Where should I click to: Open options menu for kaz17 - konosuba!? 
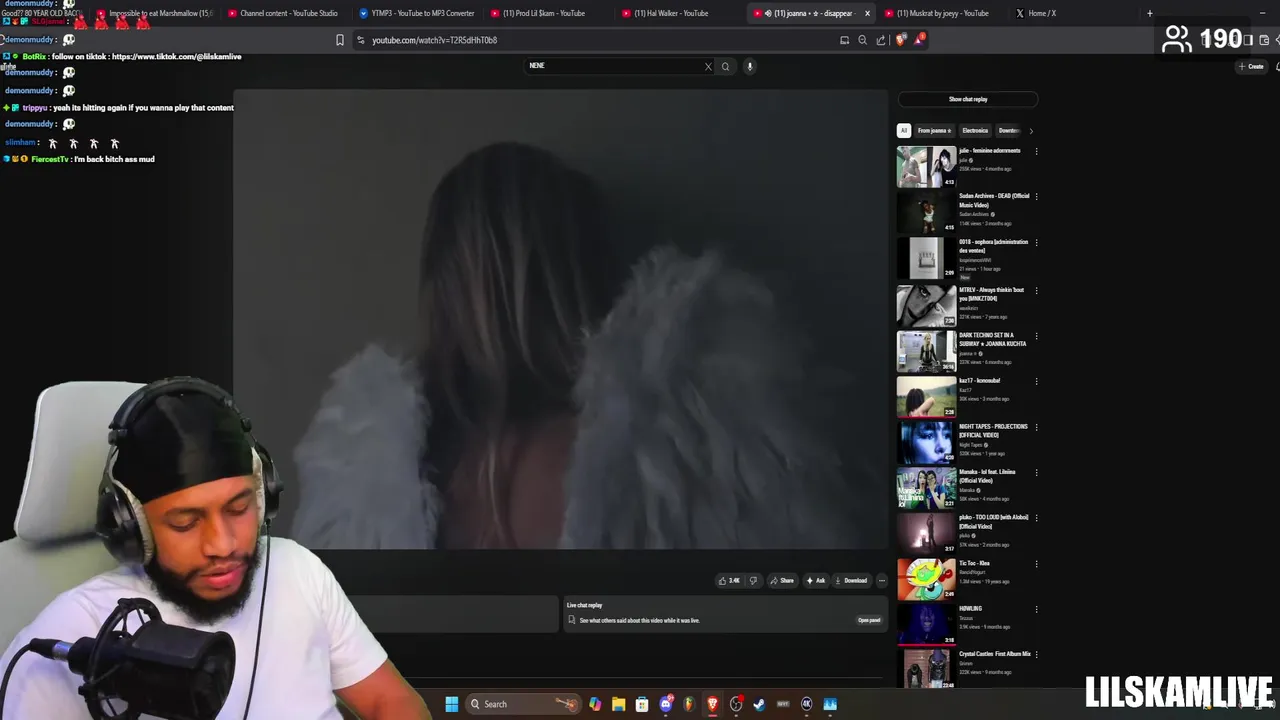pyautogui.click(x=1036, y=382)
